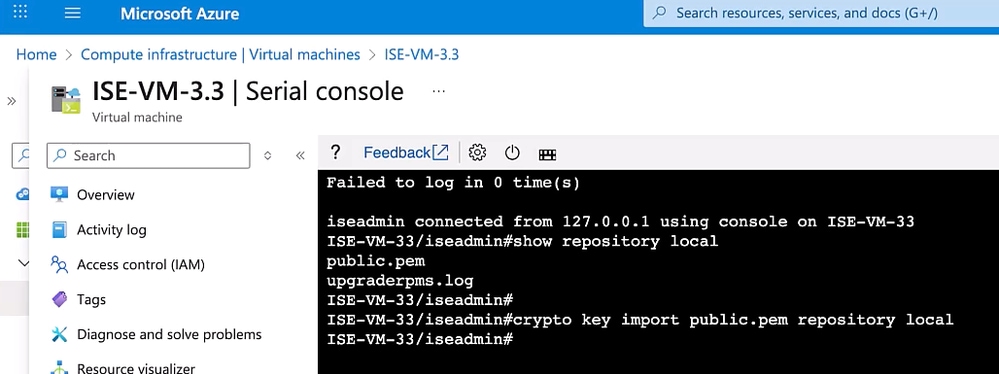The width and height of the screenshot is (999, 374).
Task: Open the keyboard shortcuts icon in console toolbar
Action: coord(548,154)
